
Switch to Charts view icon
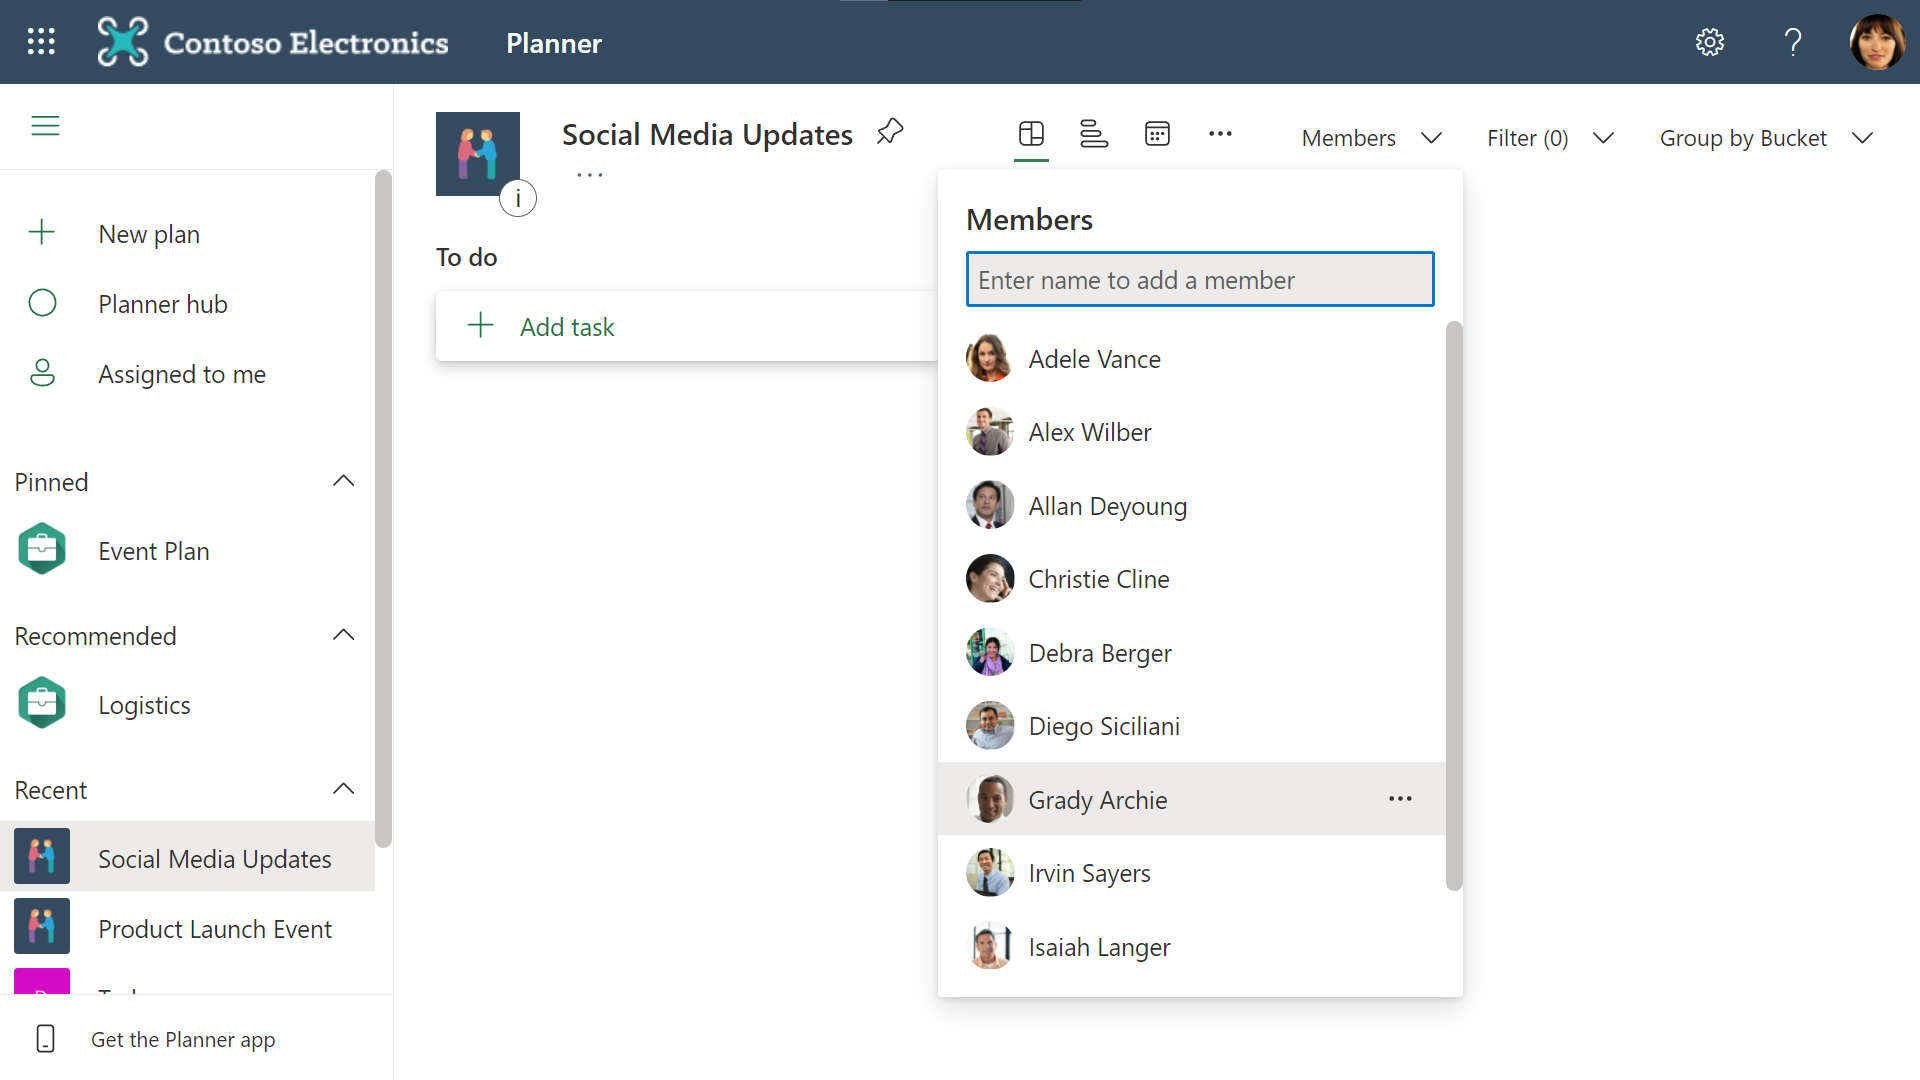coord(1094,134)
